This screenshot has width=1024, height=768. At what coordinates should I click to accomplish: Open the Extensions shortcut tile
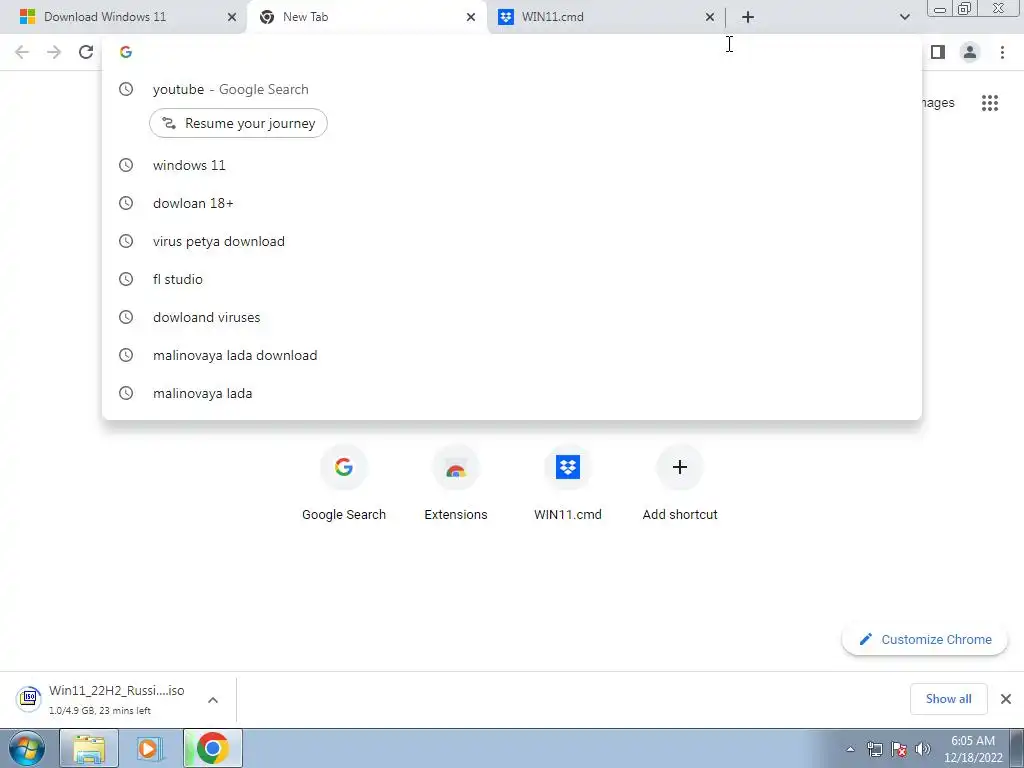[456, 483]
